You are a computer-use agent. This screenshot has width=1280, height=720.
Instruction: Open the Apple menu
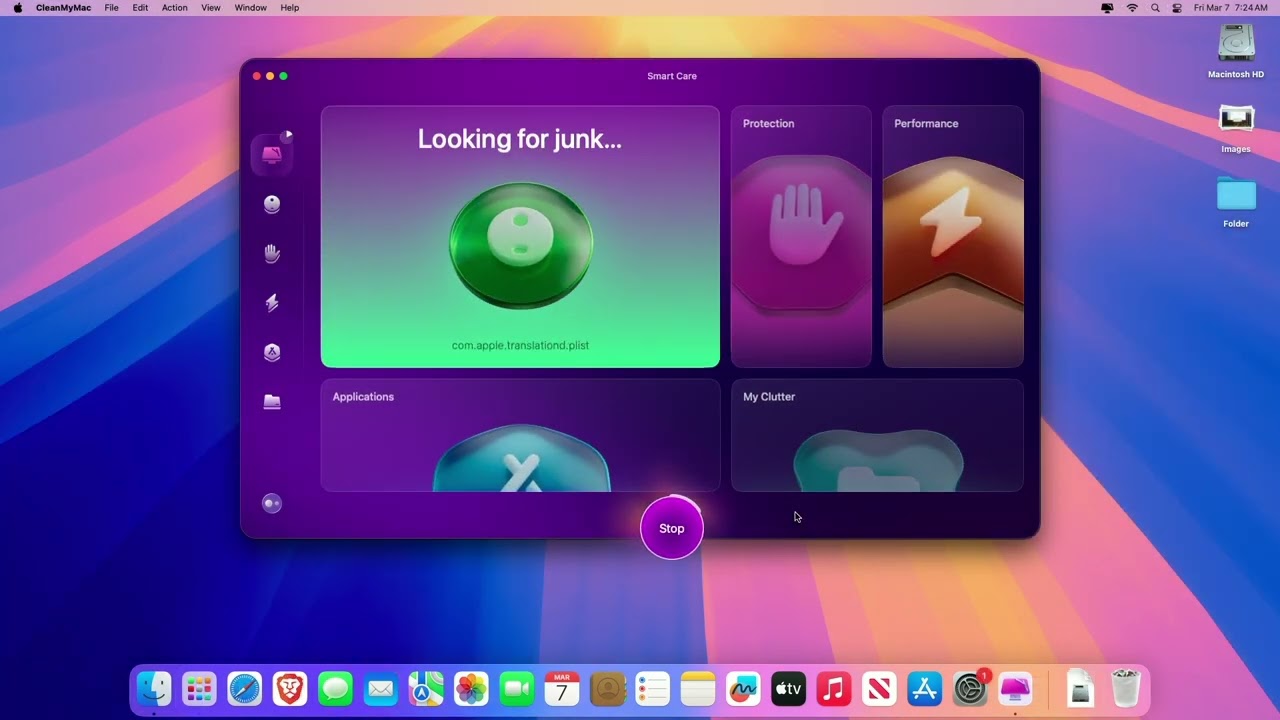pos(17,7)
